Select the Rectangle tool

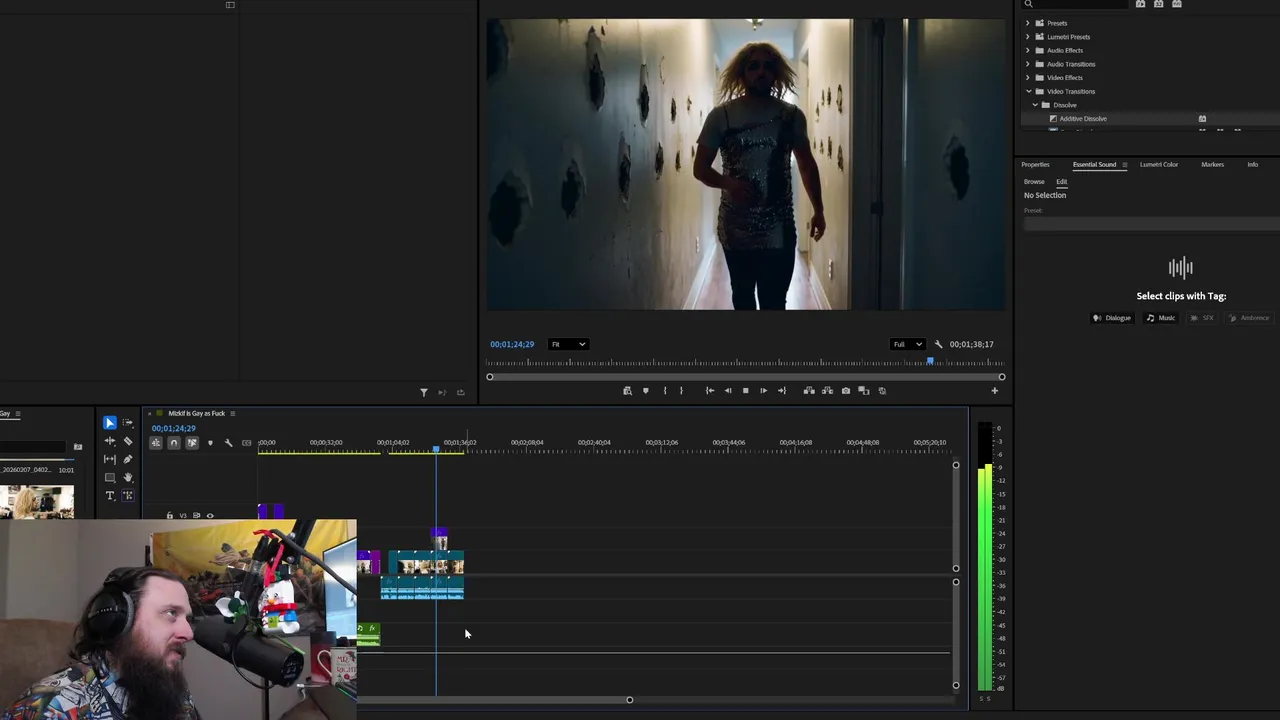click(110, 477)
